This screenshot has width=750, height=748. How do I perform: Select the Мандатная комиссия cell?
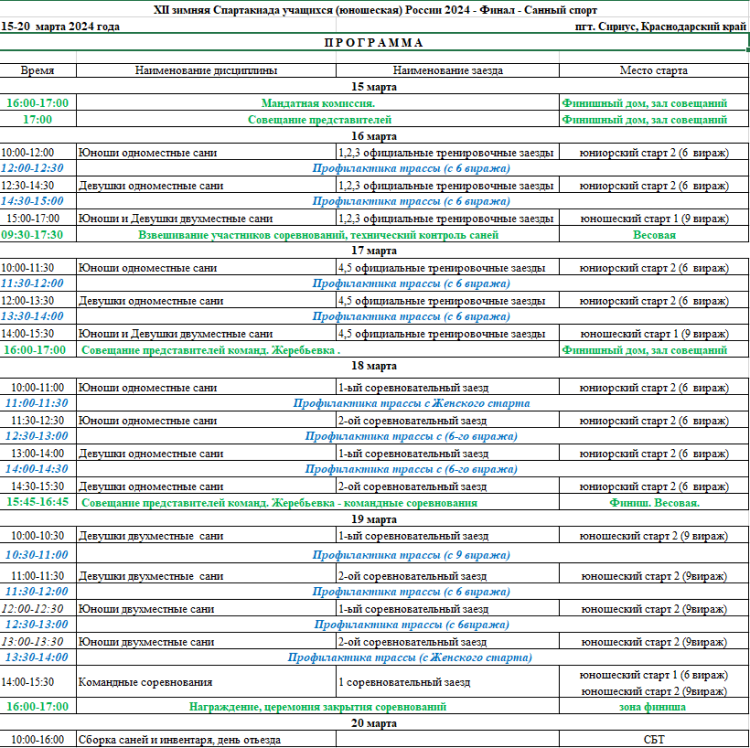click(x=318, y=103)
